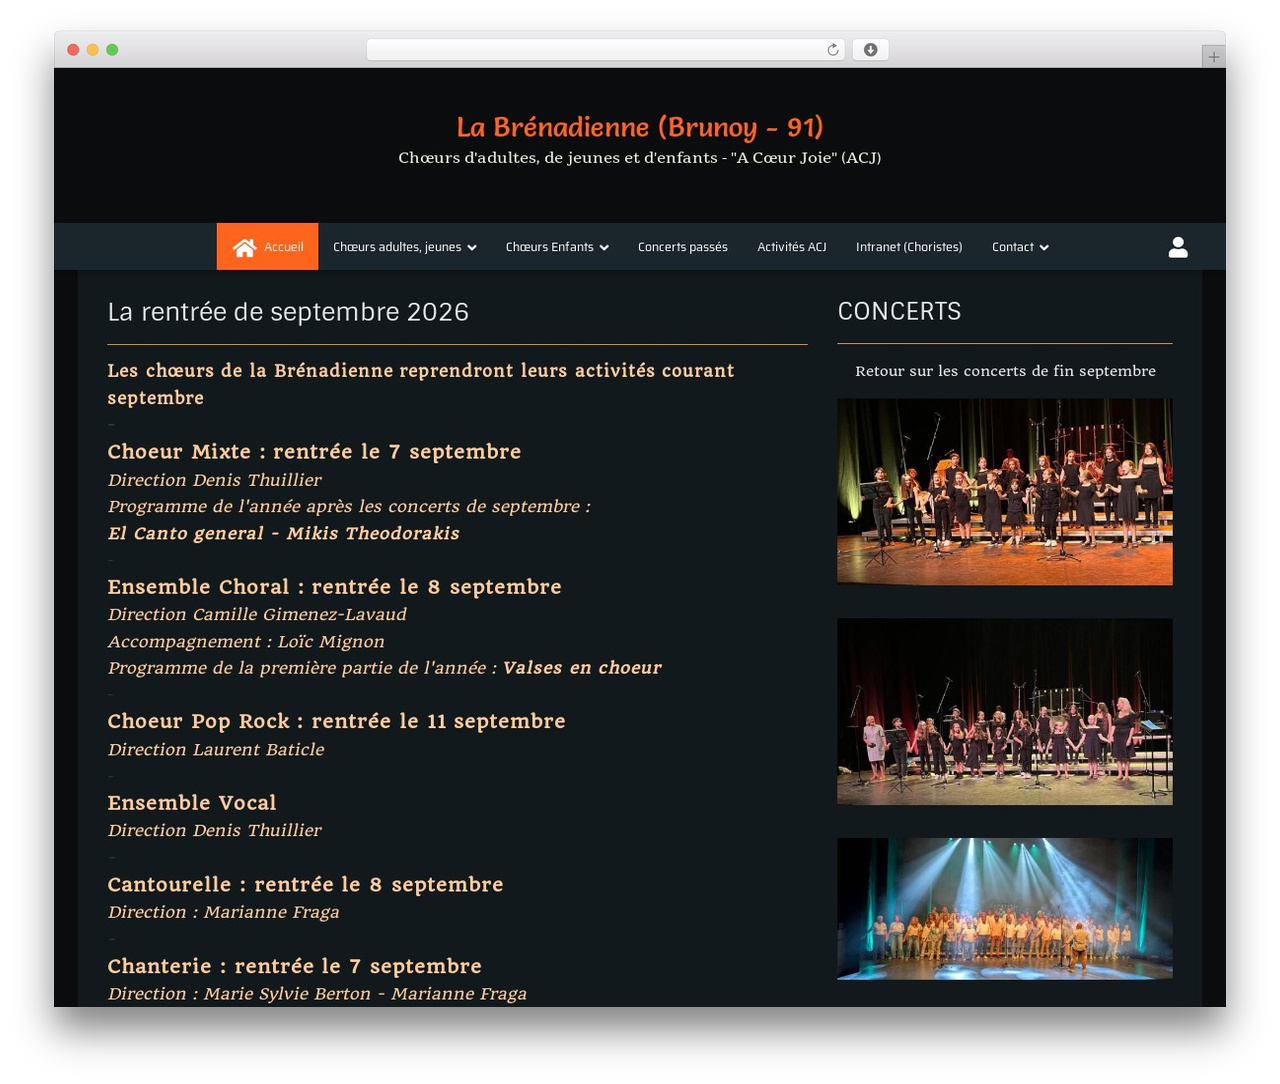Expand the Contact menu chevron

pyautogui.click(x=1044, y=248)
